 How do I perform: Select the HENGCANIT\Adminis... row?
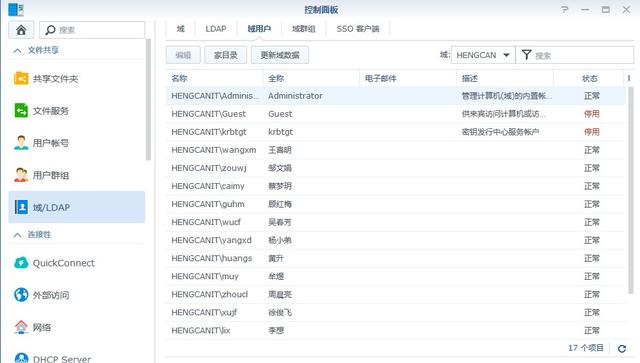coord(396,96)
